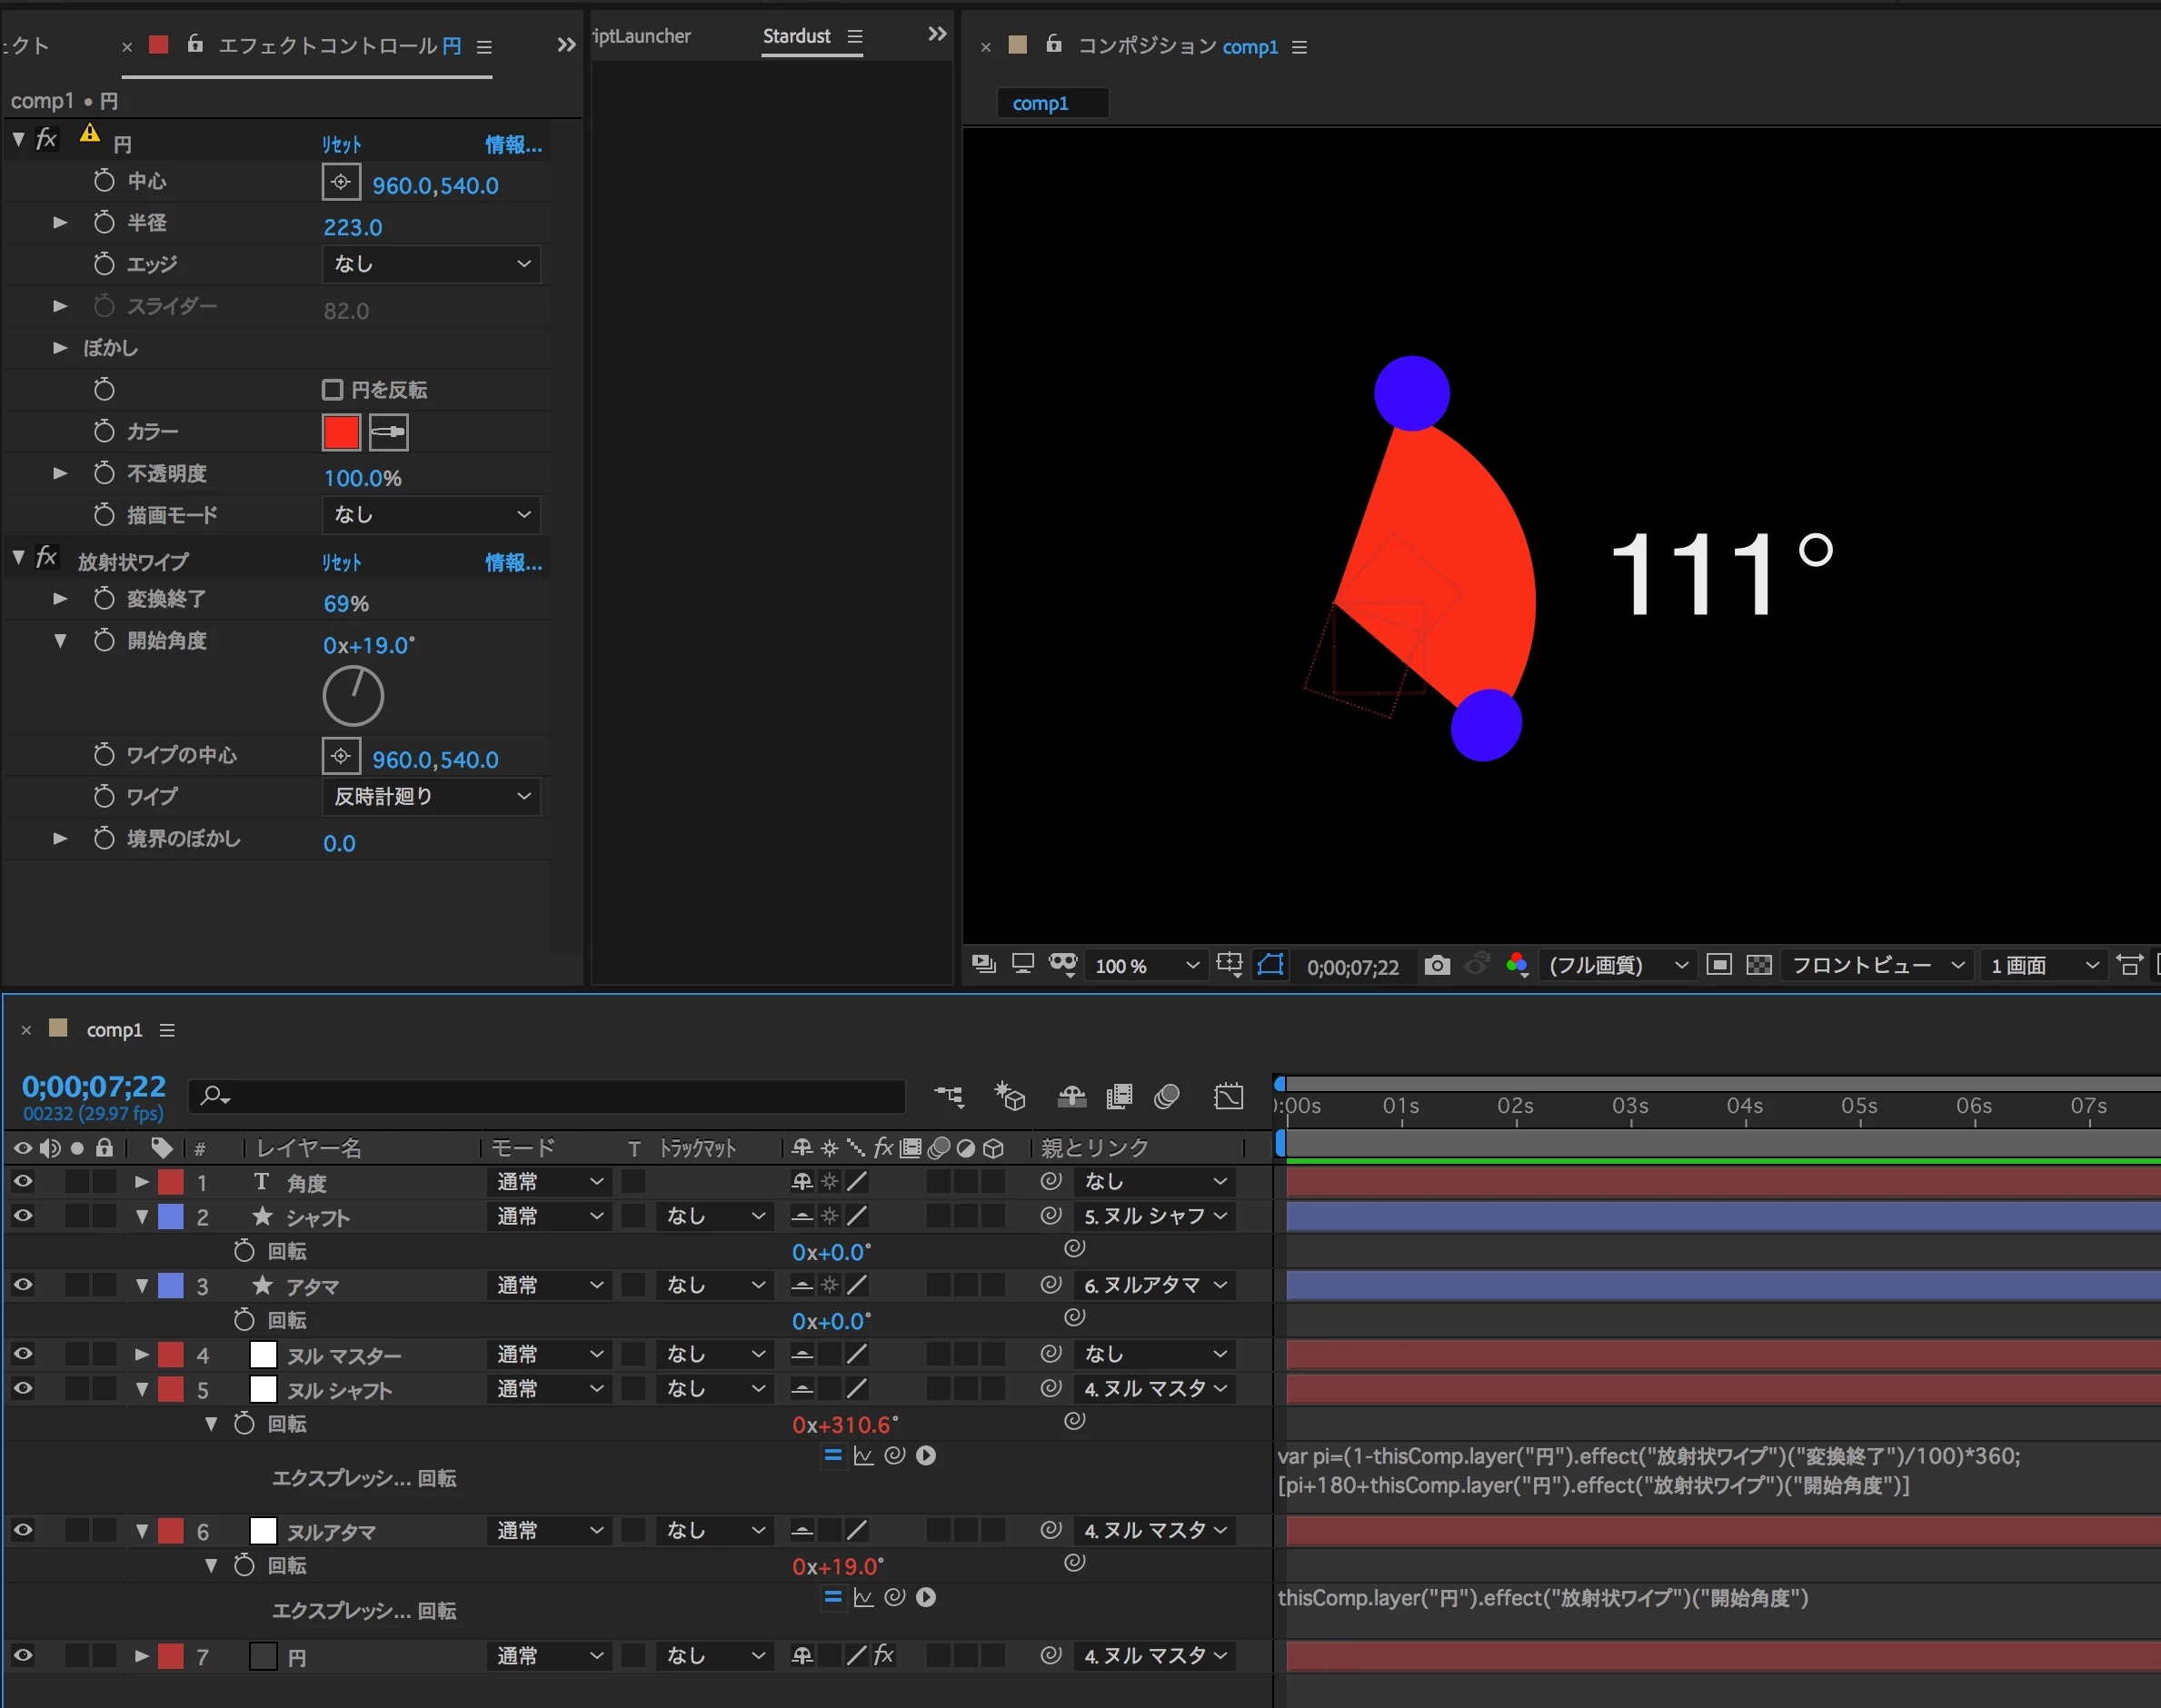
Task: Click the 開始角度 stopwatch icon
Action: pos(104,640)
